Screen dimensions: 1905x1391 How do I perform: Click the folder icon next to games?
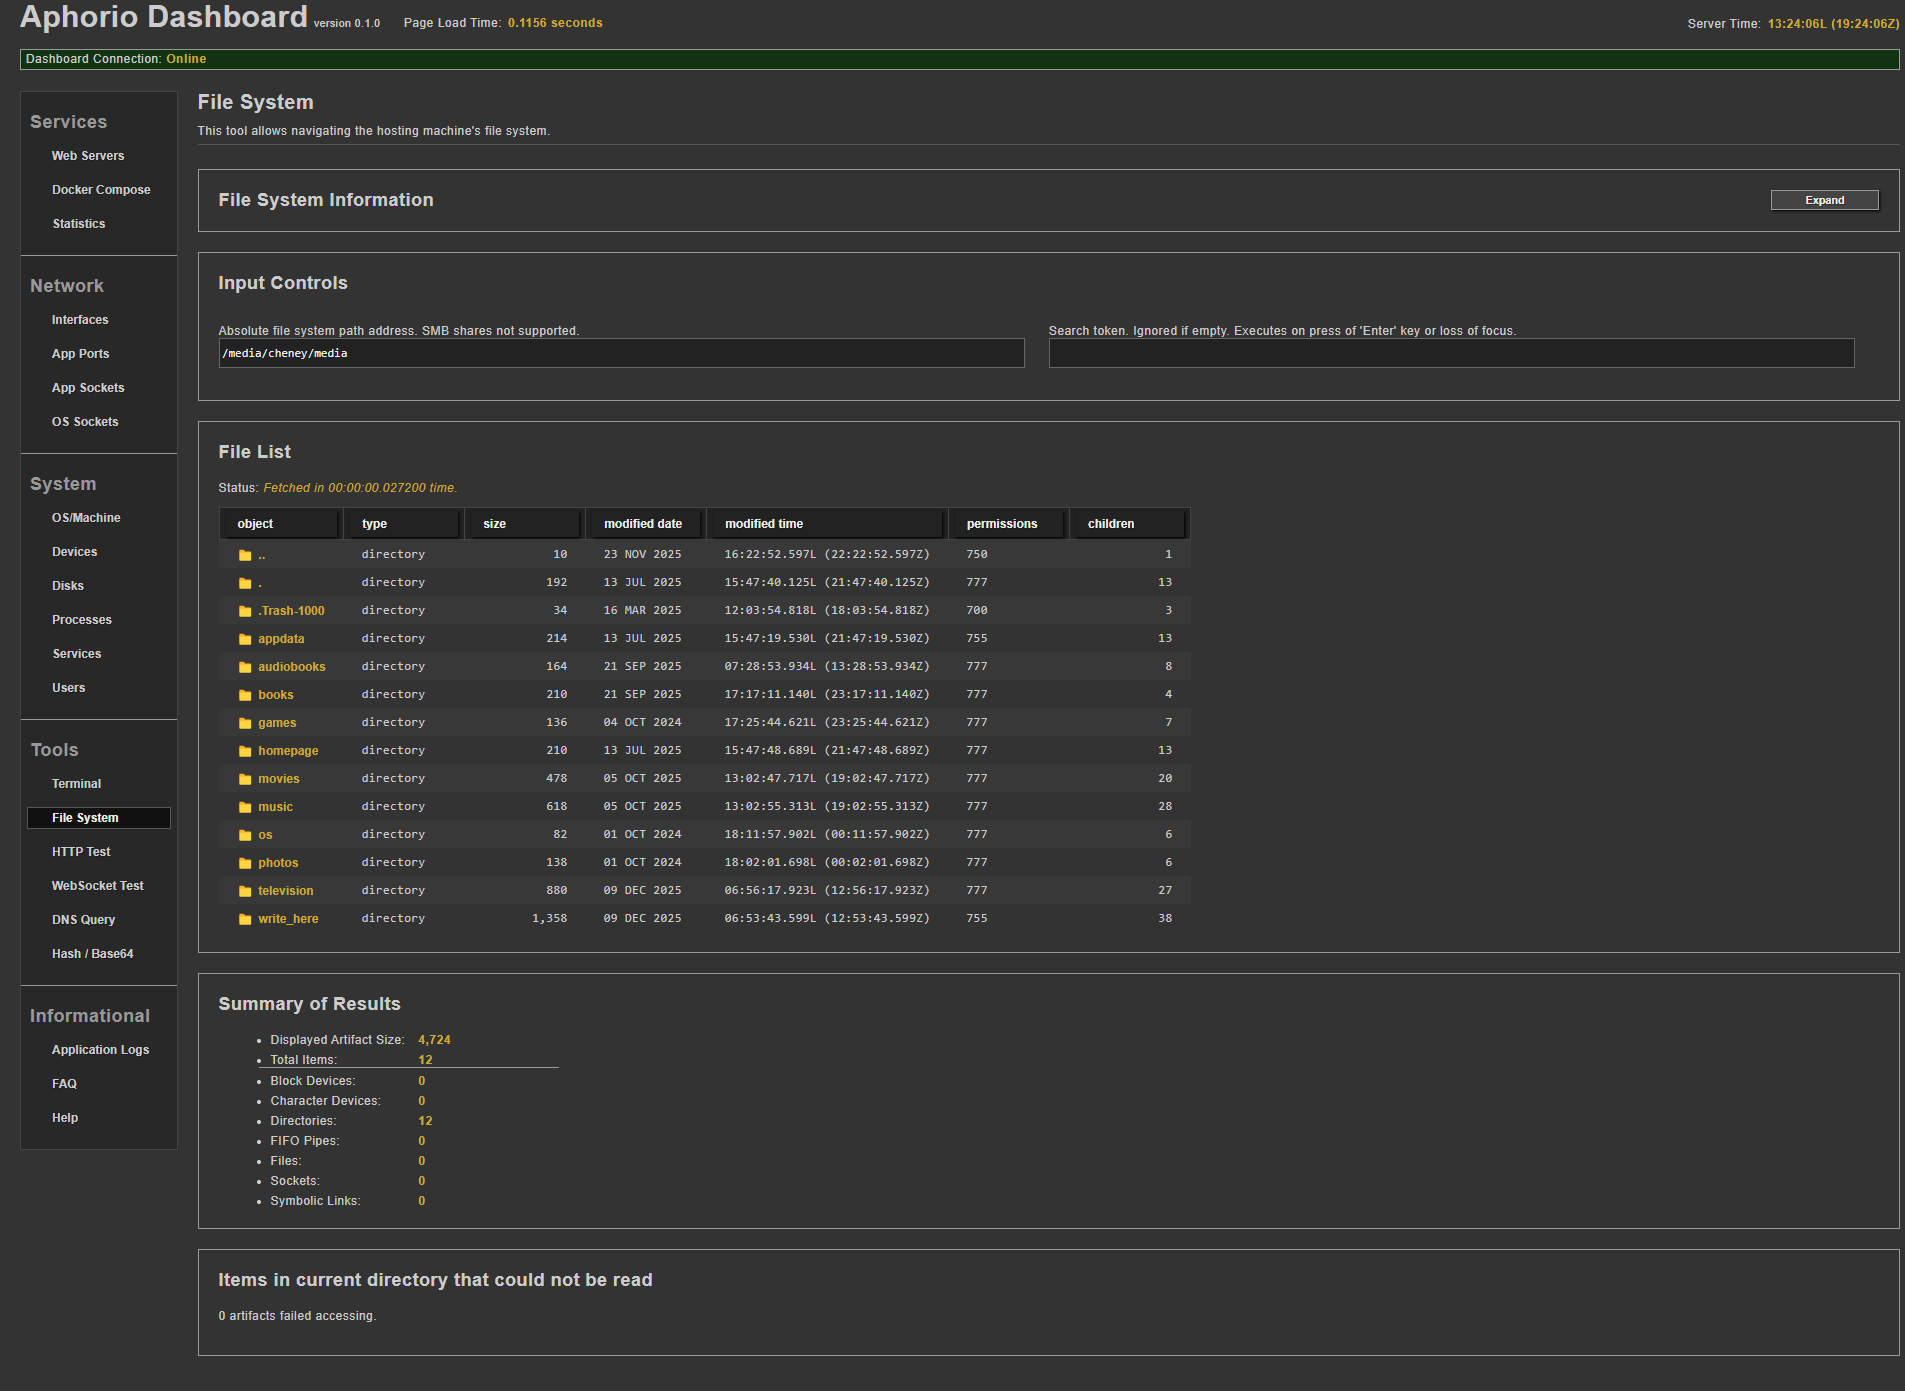pyautogui.click(x=245, y=723)
